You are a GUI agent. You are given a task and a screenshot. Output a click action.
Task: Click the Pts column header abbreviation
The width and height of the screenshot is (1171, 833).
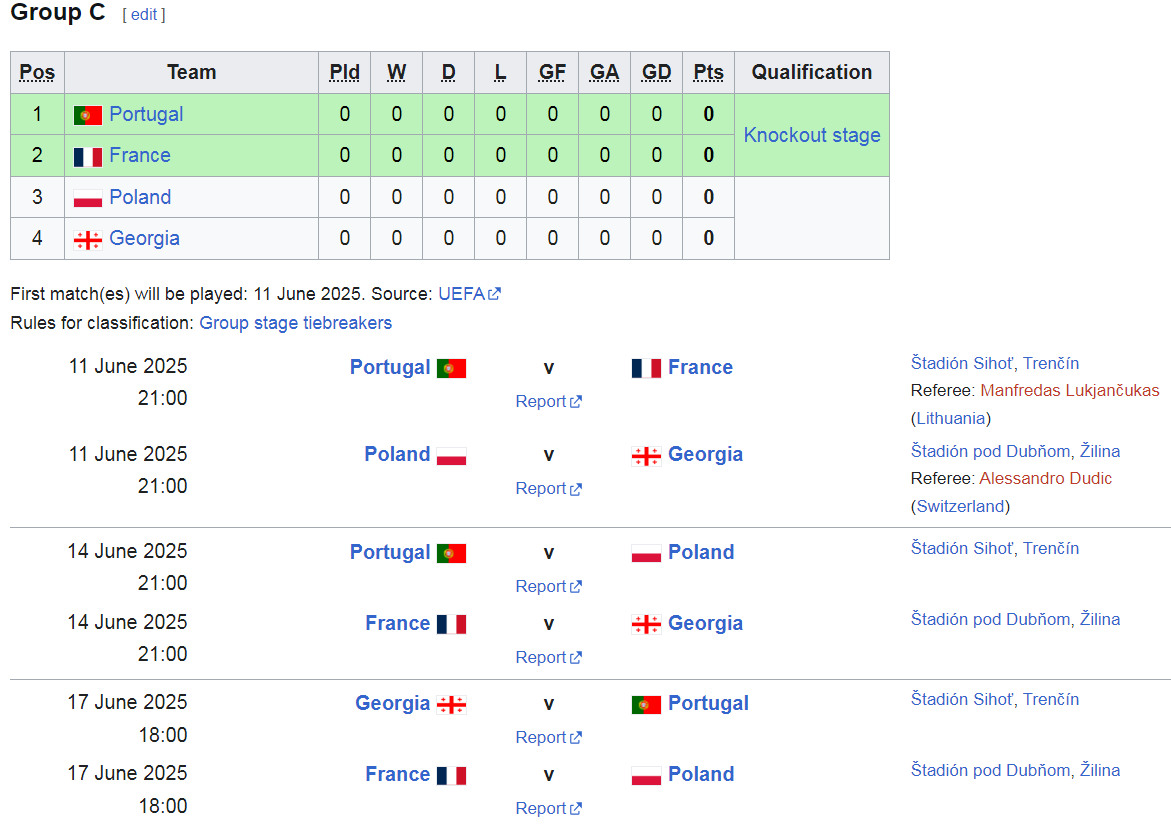pyautogui.click(x=709, y=72)
